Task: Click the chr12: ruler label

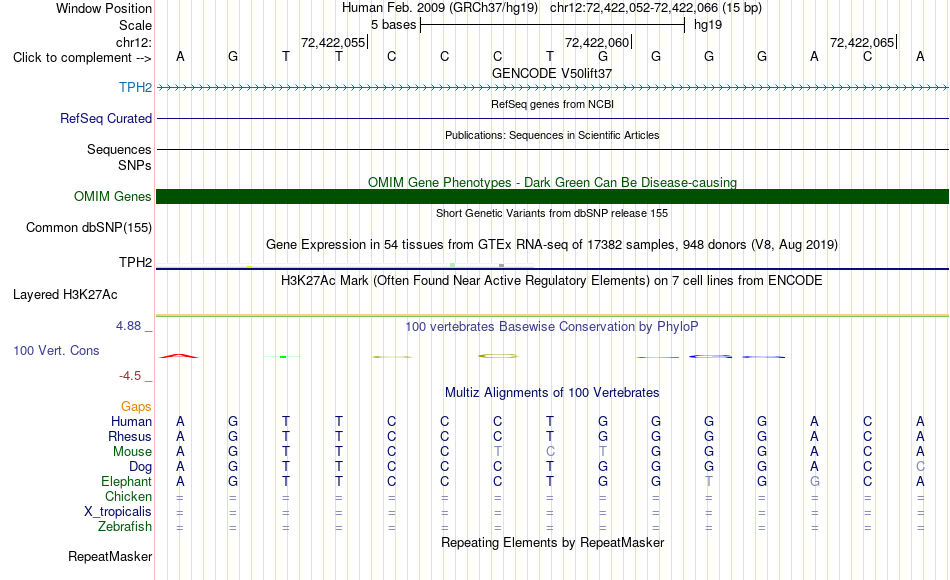Action: [x=133, y=42]
